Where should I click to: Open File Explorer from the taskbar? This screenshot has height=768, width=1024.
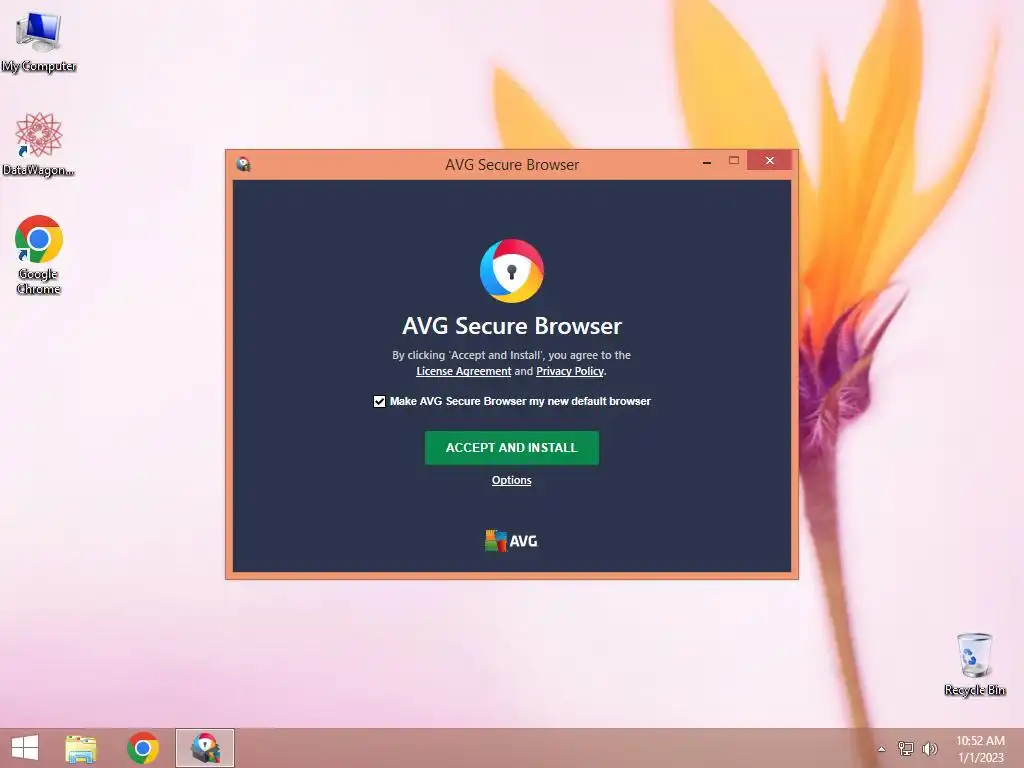click(81, 748)
